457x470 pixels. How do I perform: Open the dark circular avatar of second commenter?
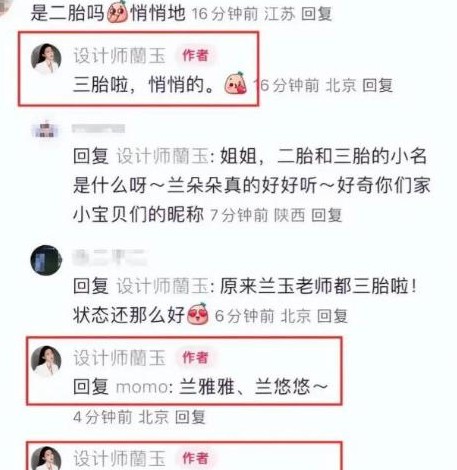click(46, 260)
